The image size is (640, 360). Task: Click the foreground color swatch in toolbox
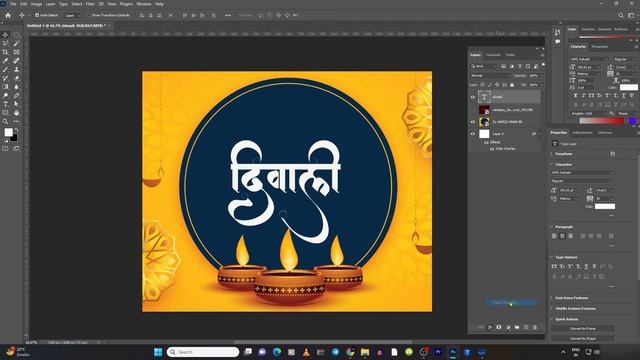coord(9,132)
